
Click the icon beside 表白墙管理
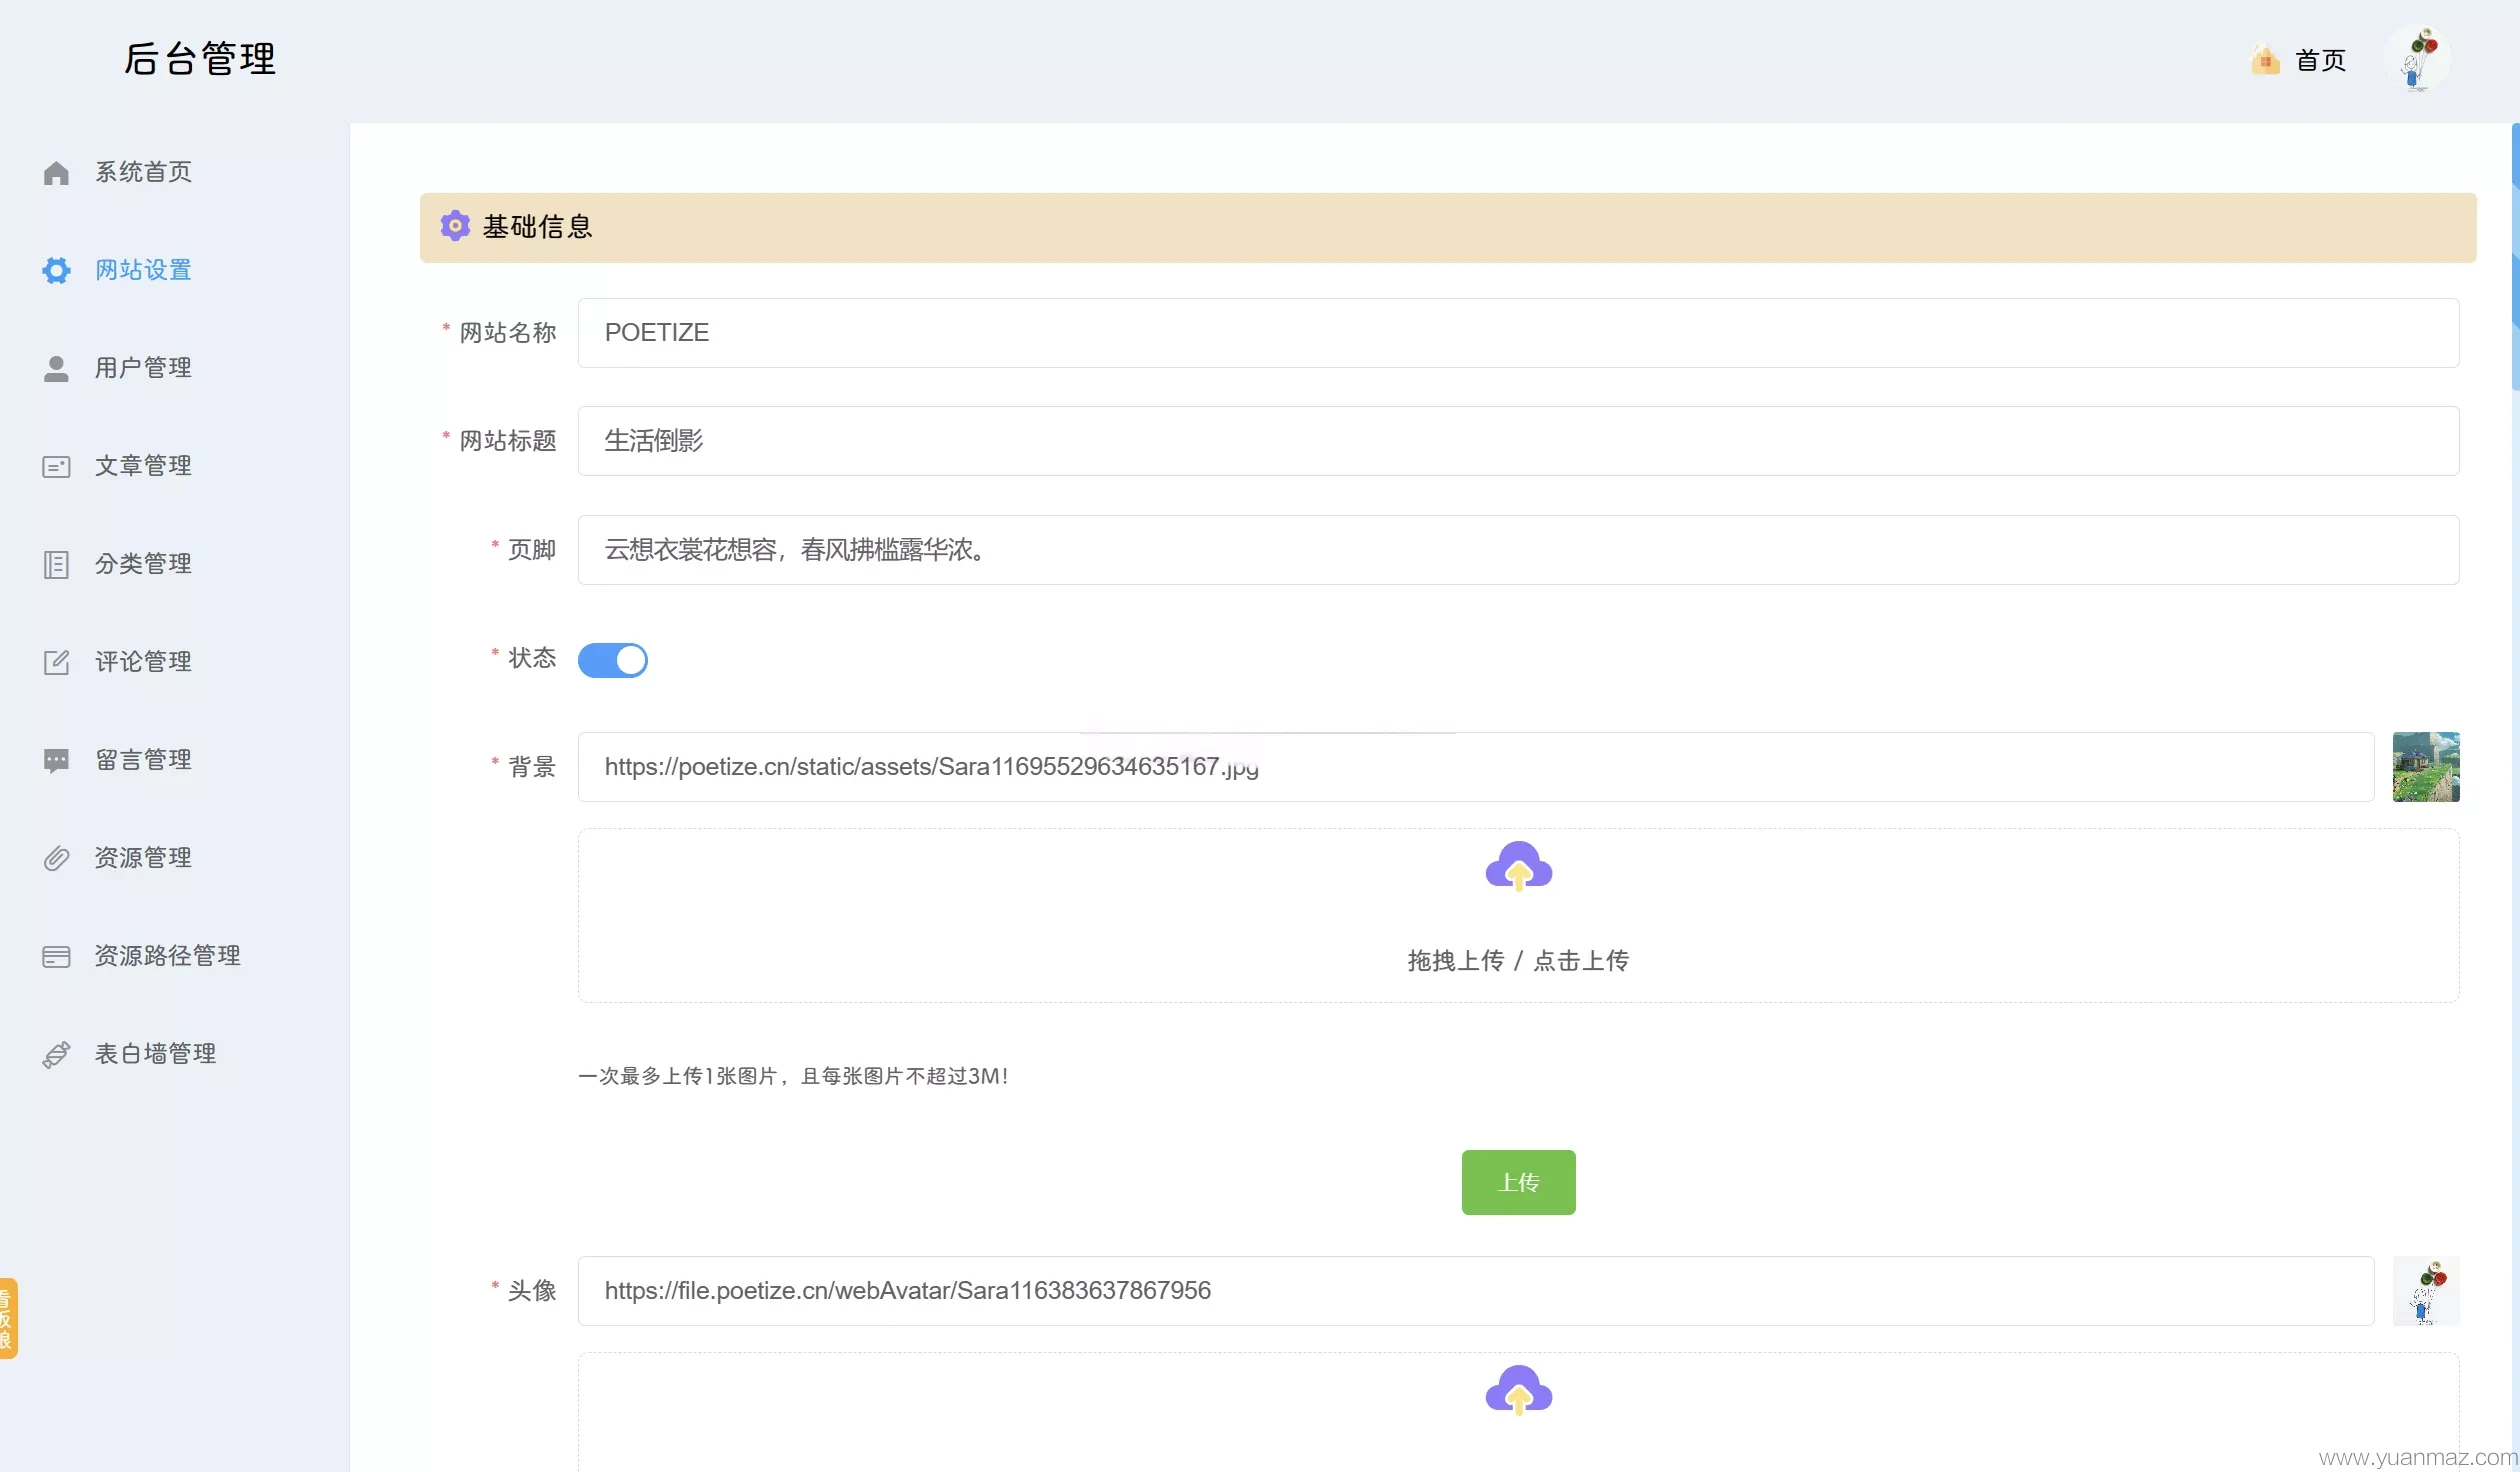coord(56,1054)
